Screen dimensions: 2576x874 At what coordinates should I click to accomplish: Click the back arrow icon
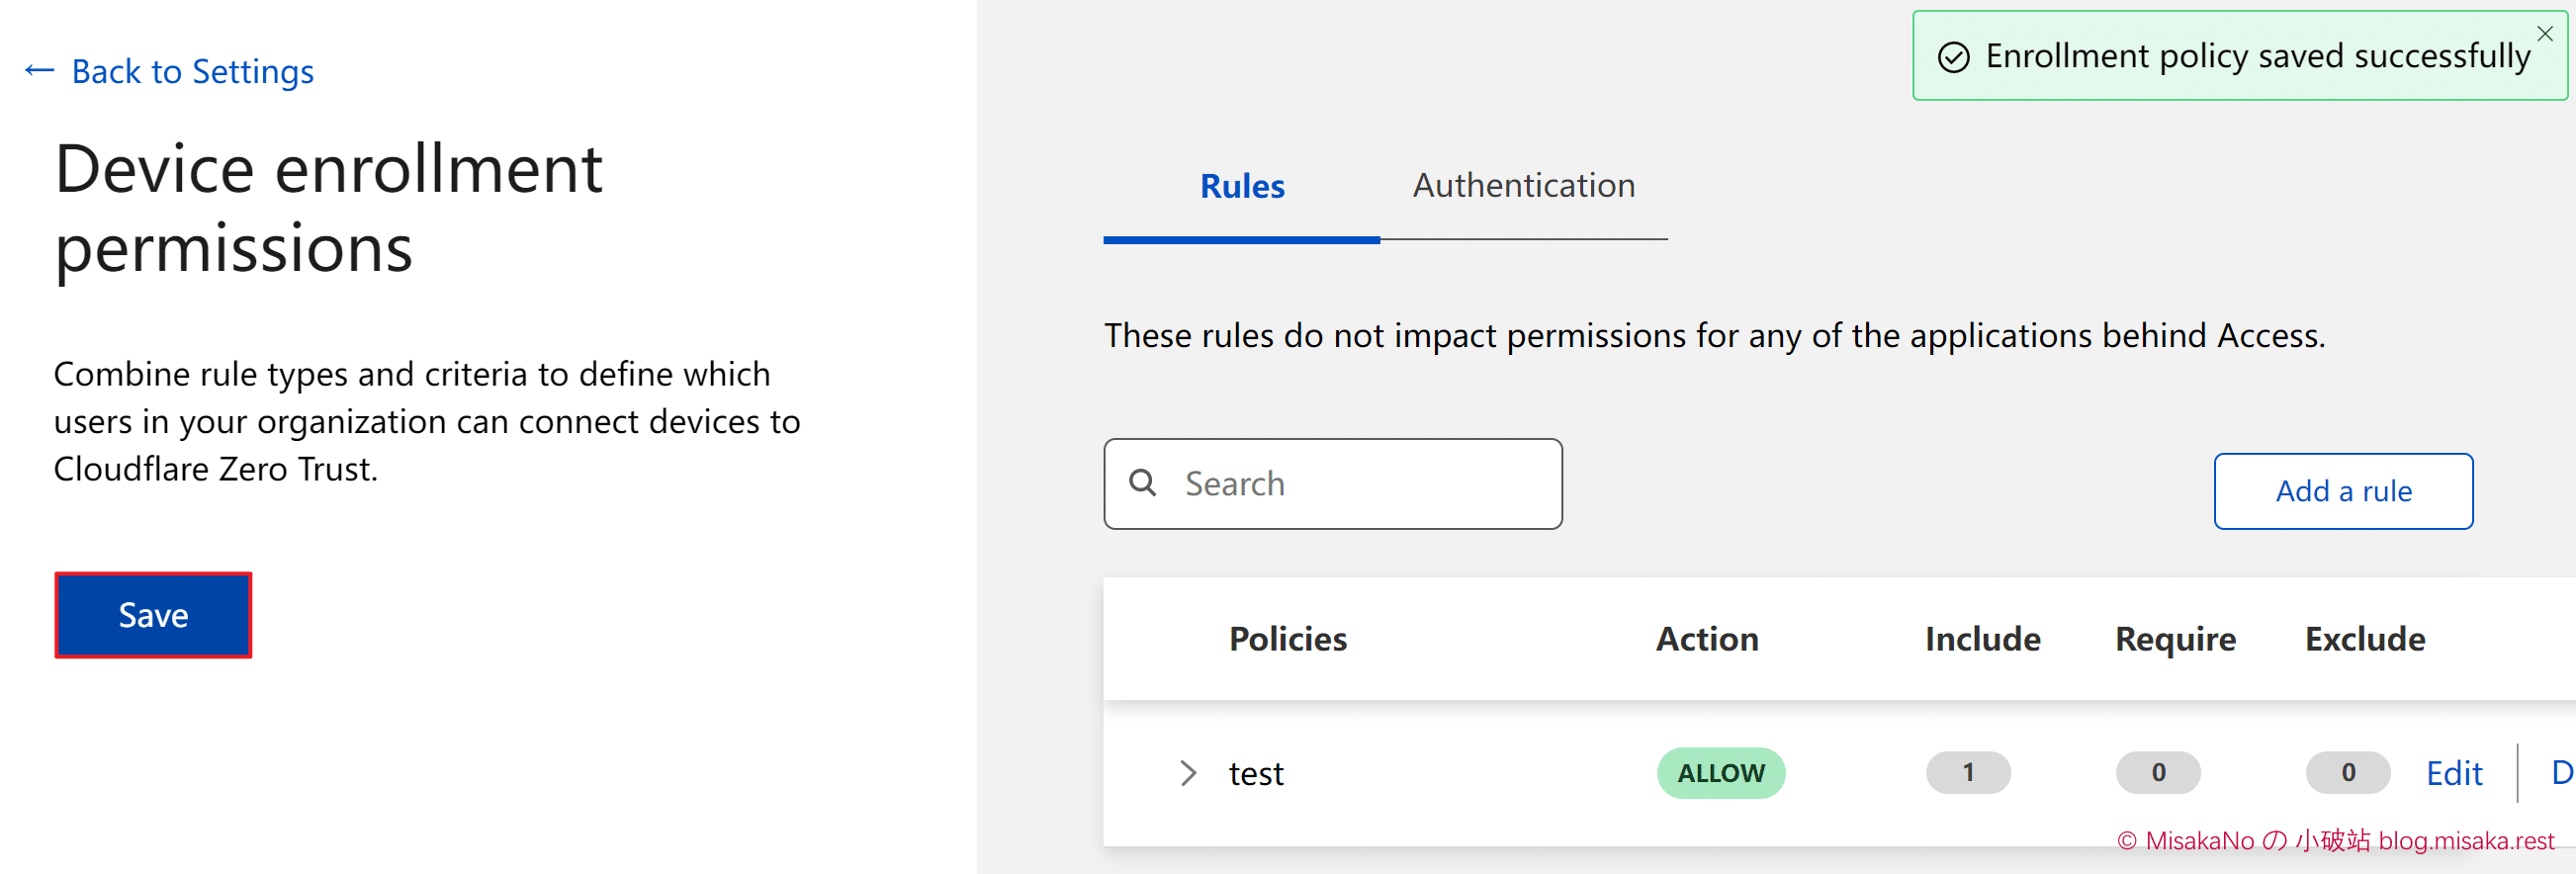click(39, 71)
